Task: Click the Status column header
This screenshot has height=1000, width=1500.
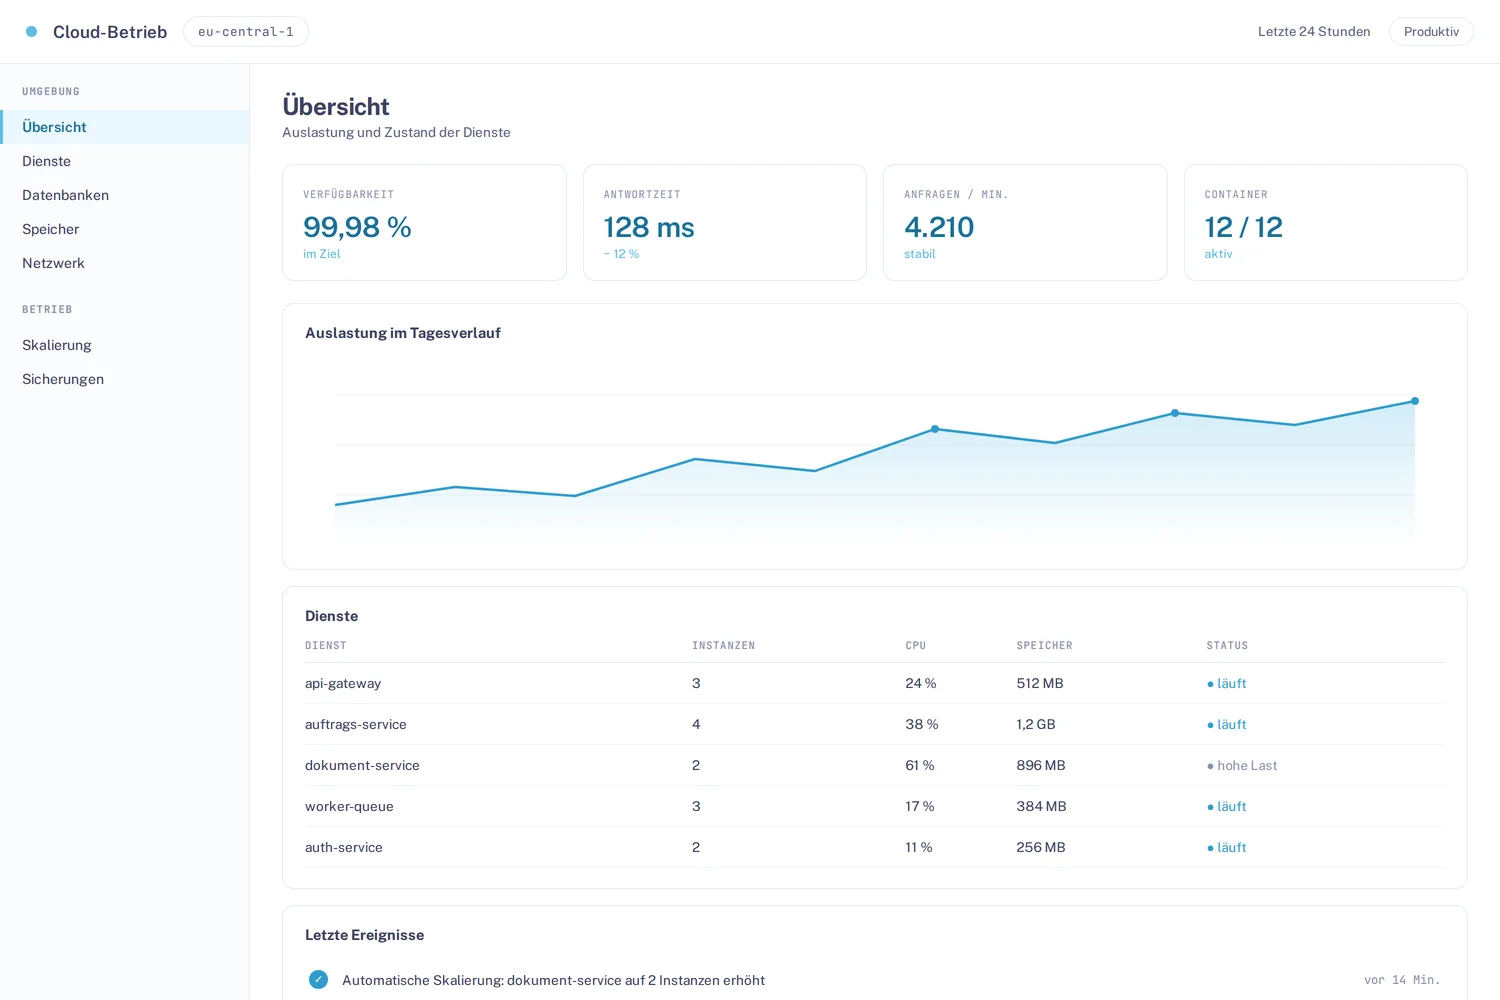Action: (x=1227, y=646)
